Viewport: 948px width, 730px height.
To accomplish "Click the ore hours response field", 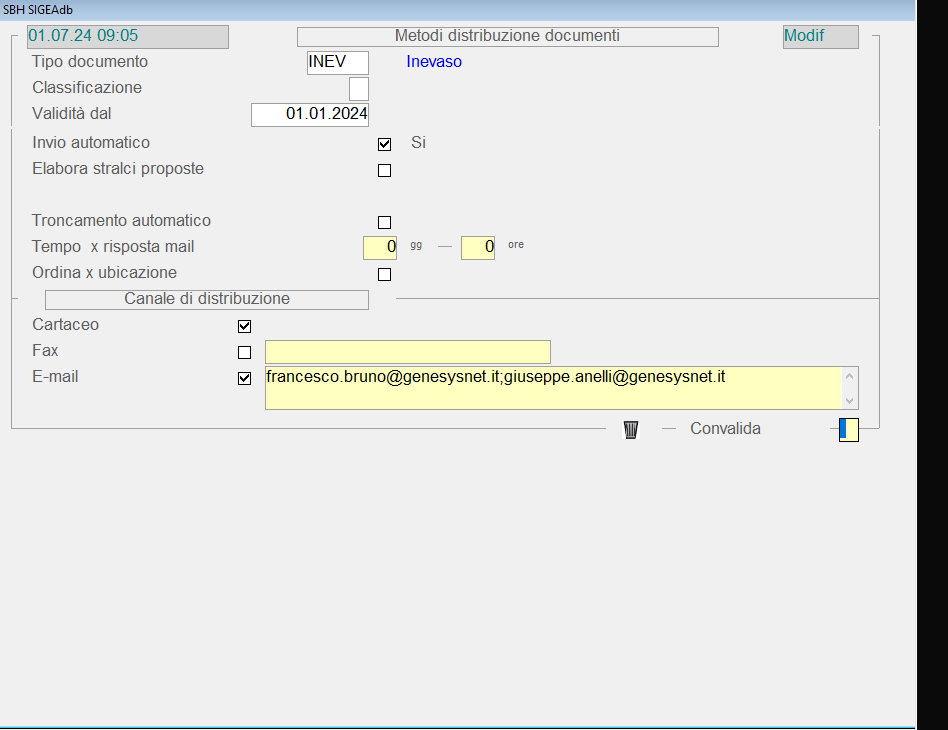I will coord(478,246).
